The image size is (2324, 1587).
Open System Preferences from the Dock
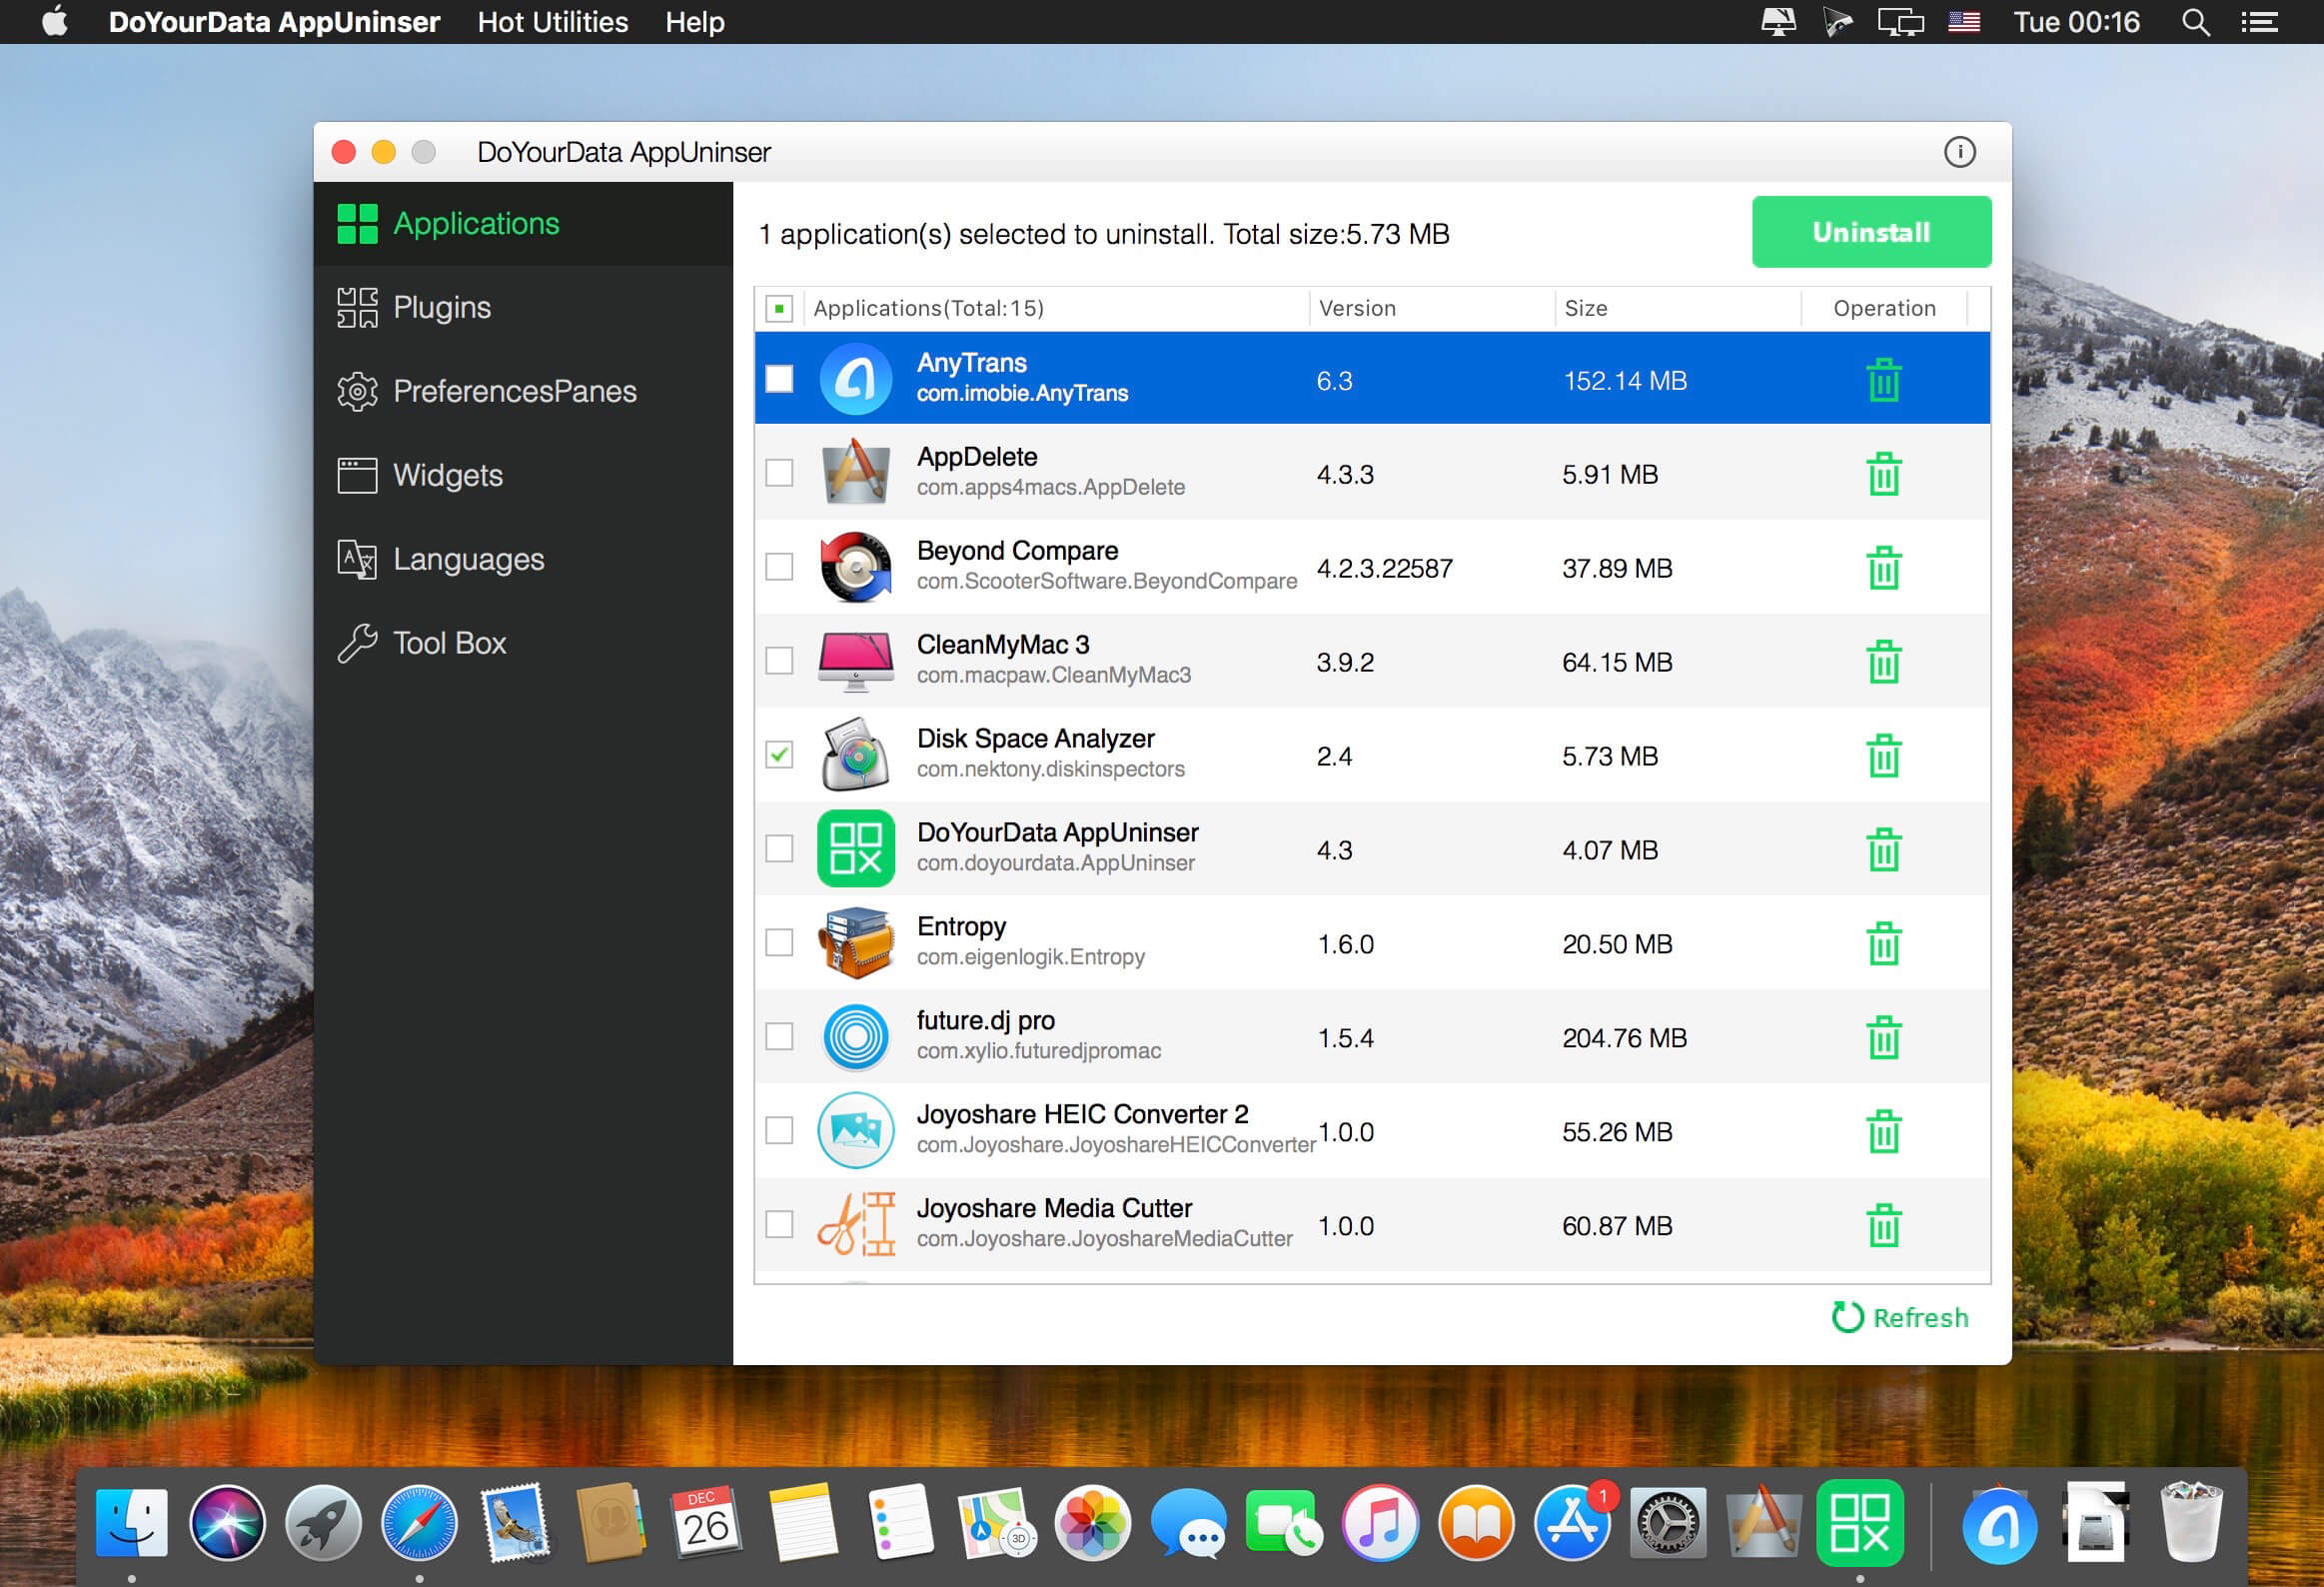(x=1667, y=1523)
